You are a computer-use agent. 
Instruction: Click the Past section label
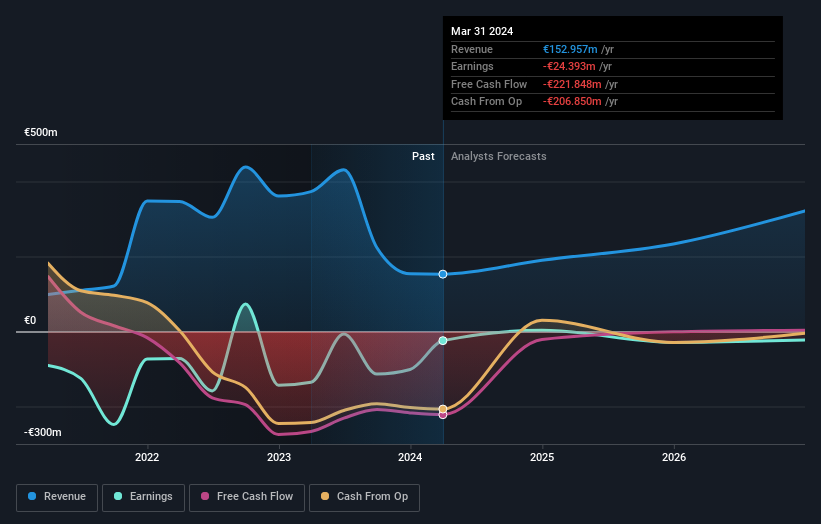coord(423,157)
